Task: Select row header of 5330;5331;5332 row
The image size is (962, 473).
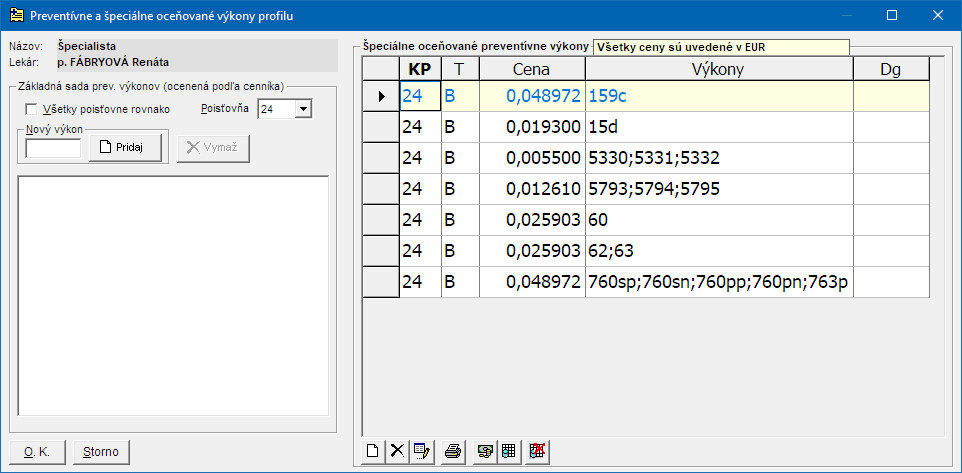Action: pyautogui.click(x=381, y=158)
